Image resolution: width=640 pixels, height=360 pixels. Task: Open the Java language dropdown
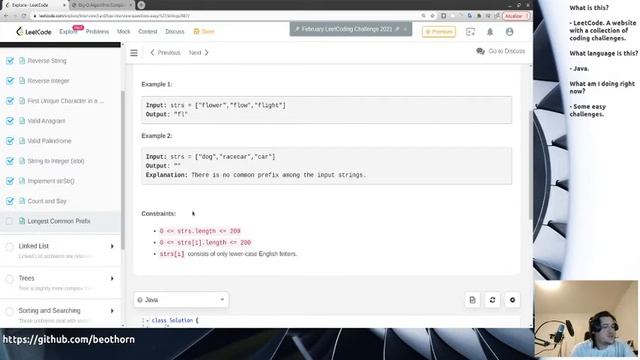[x=181, y=300]
